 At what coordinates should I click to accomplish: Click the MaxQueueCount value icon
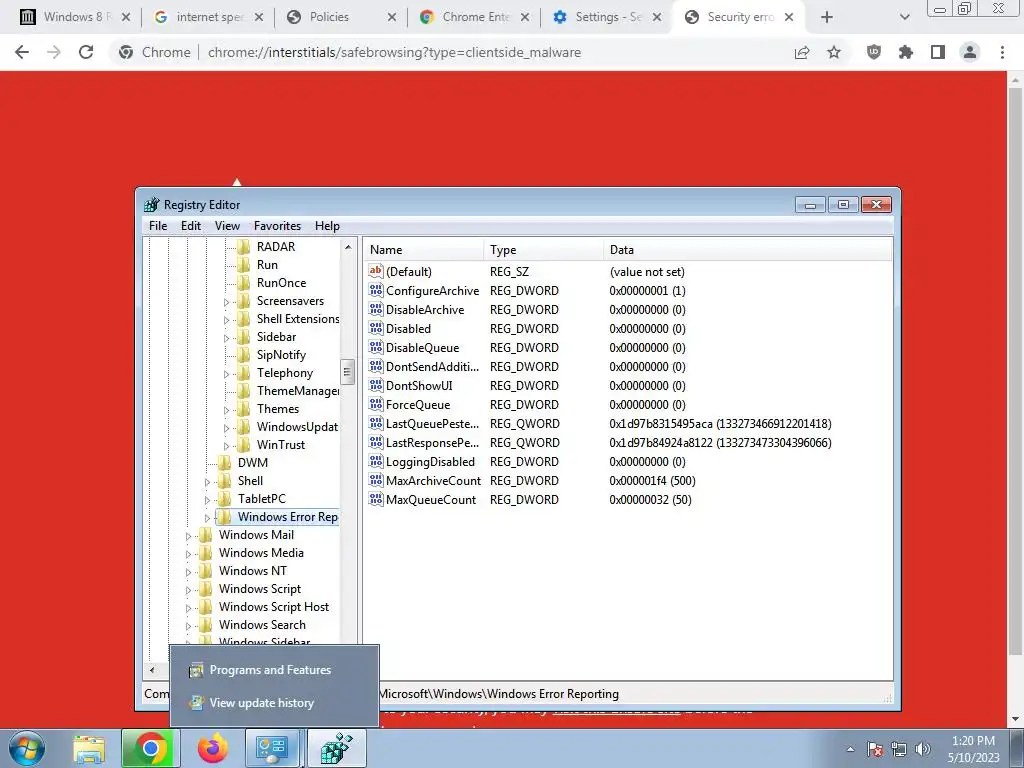376,500
